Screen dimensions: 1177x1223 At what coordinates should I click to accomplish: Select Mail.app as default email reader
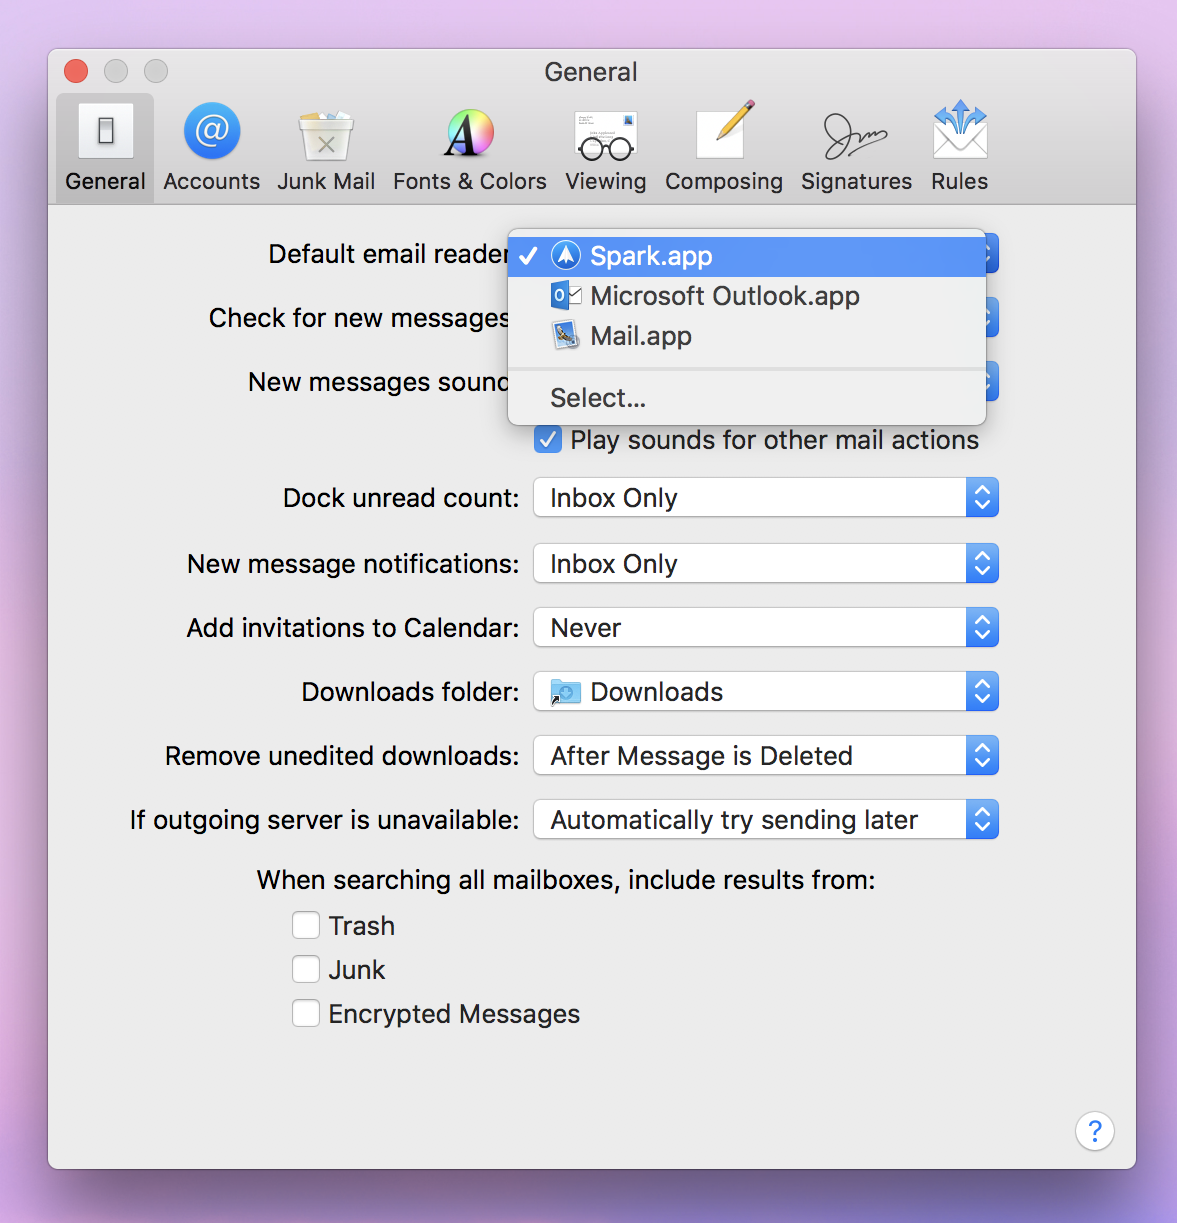(747, 336)
